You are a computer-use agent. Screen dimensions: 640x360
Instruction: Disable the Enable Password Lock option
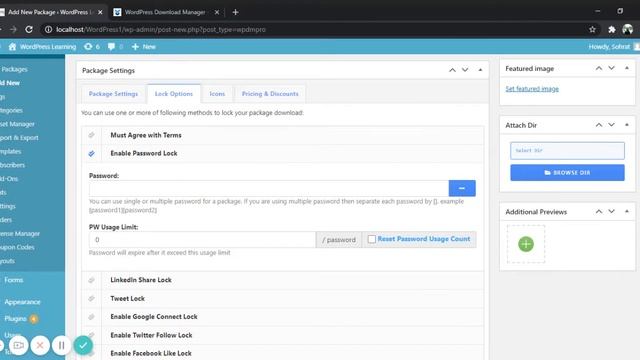tap(91, 153)
